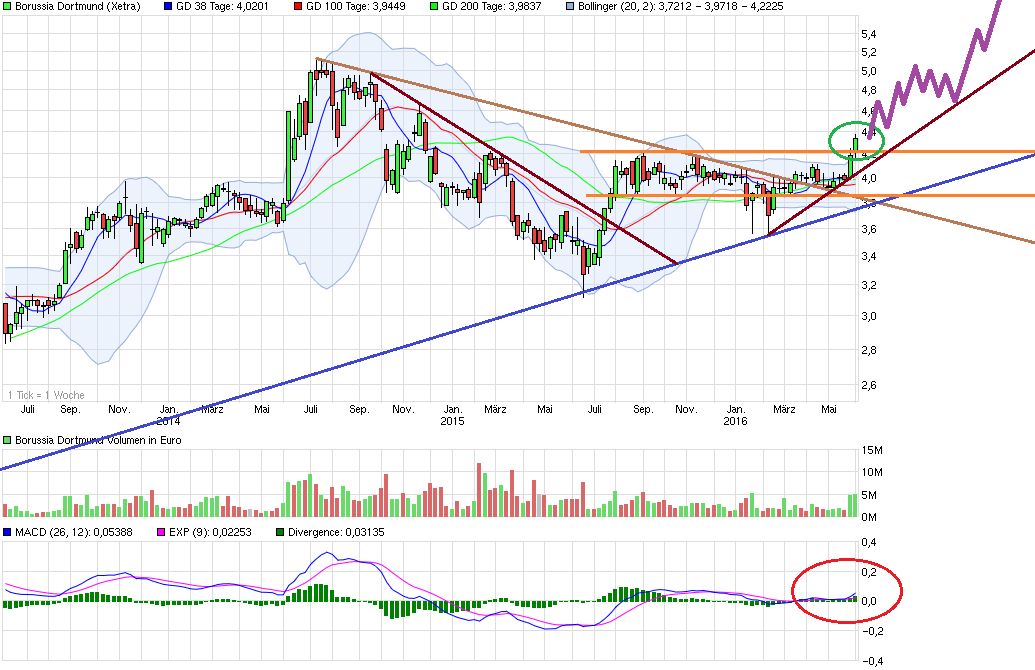This screenshot has height=670, width=1035.
Task: Click the '1 Tick = 1 Woche' note
Action: [x=46, y=395]
